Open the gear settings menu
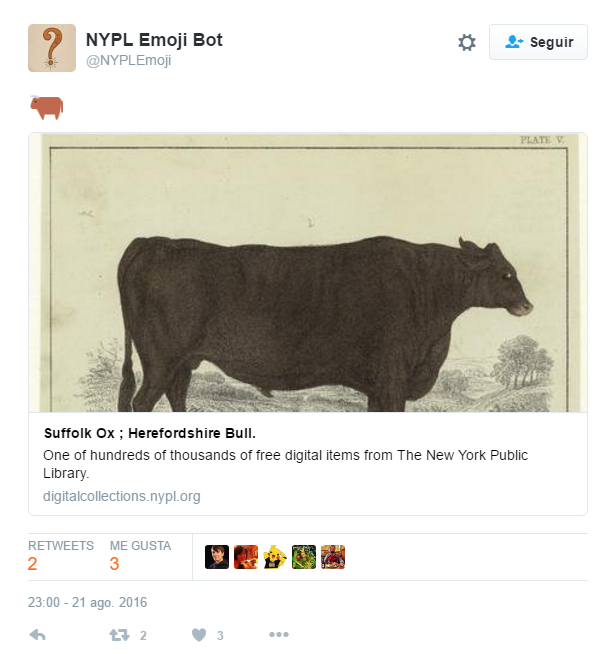The image size is (606, 654). 467,43
